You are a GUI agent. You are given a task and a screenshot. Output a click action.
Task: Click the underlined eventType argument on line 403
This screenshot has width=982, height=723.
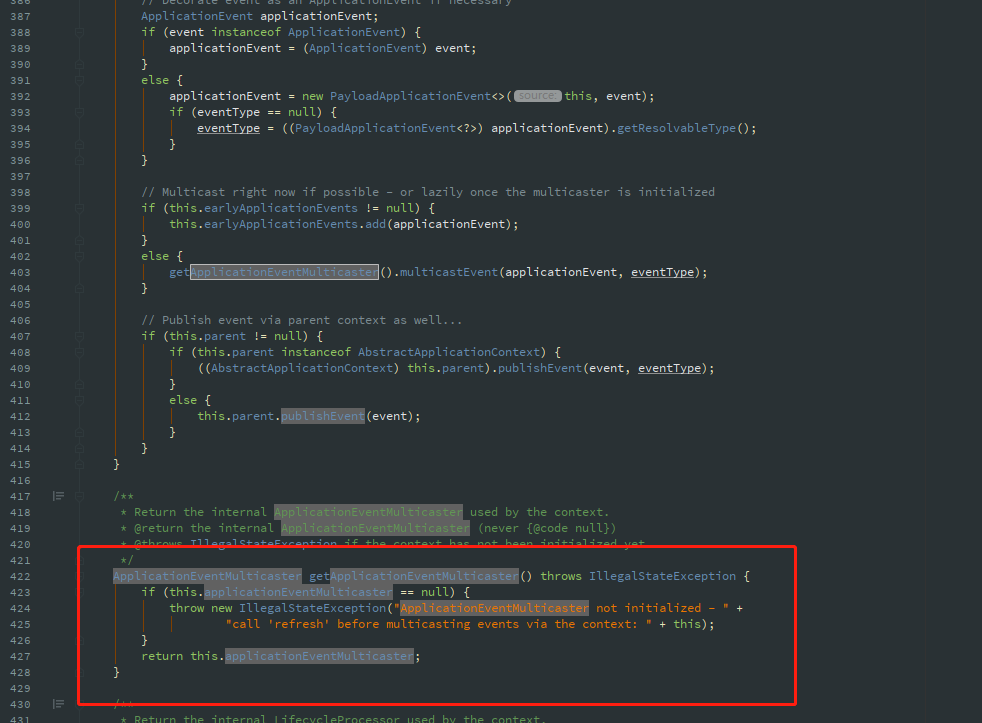(x=663, y=272)
